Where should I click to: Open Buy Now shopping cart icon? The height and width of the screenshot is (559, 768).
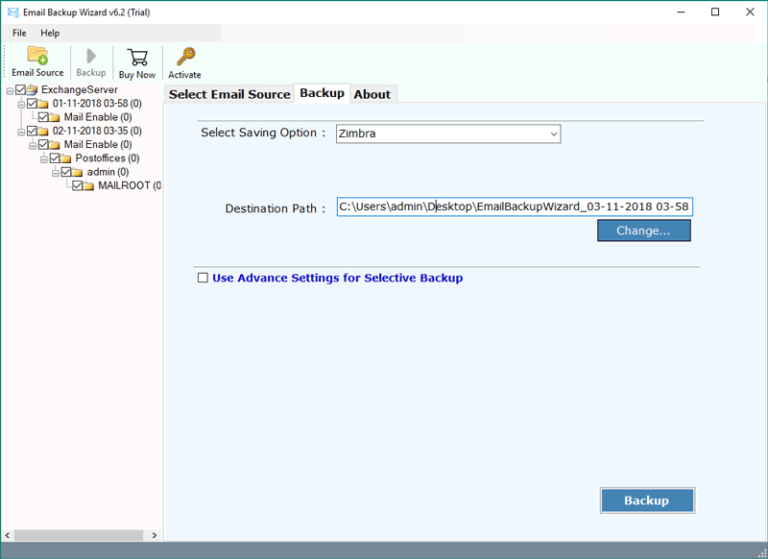click(x=138, y=57)
